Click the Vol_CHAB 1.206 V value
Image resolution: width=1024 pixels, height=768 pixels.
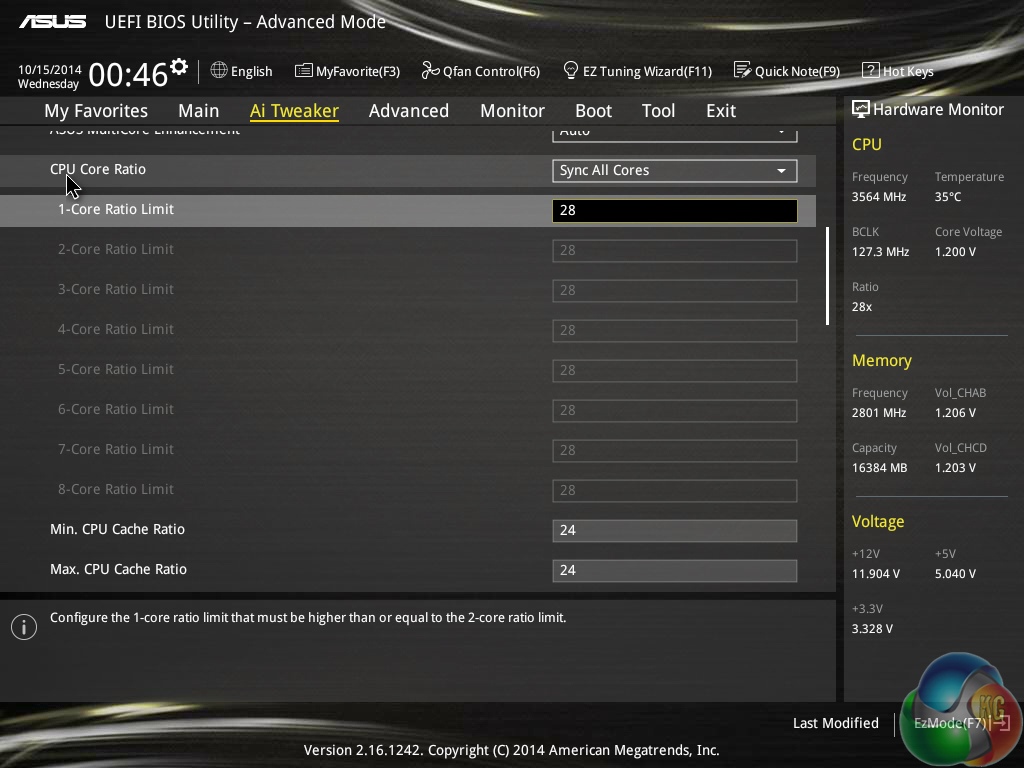[x=955, y=413]
